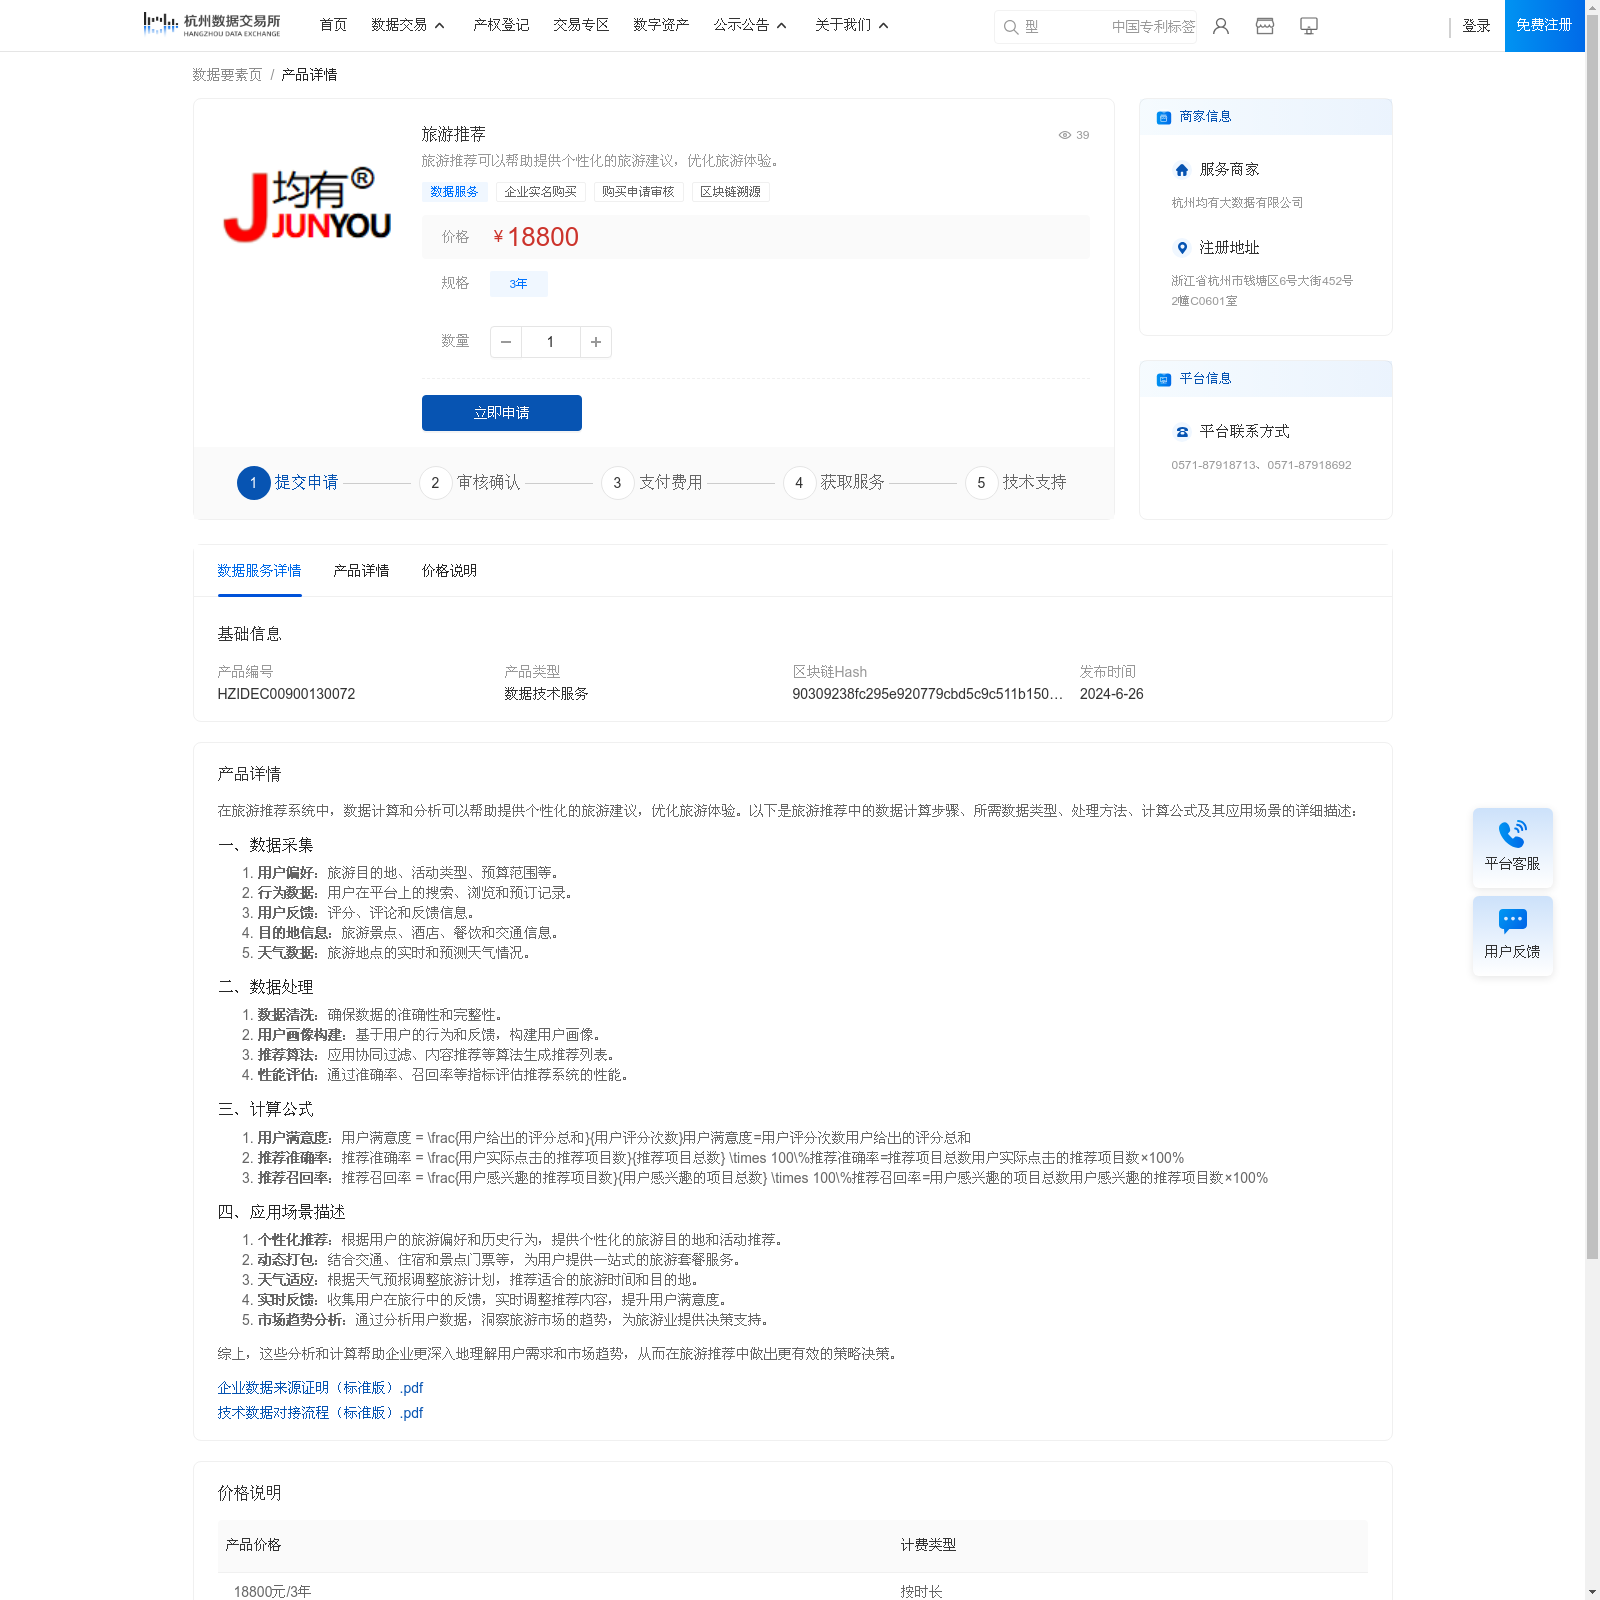1600x1600 pixels.
Task: Click 免费注册 button
Action: click(1544, 25)
